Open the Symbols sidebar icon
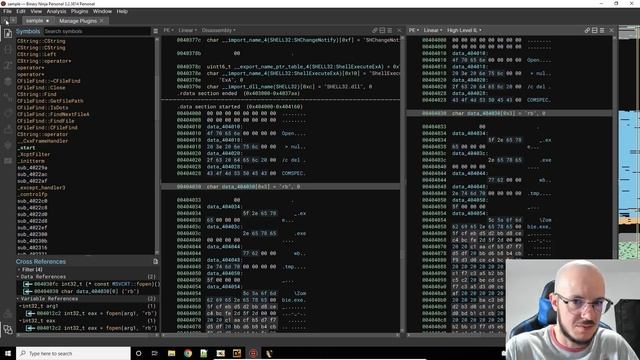This screenshot has height=360, width=640. click(x=8, y=33)
